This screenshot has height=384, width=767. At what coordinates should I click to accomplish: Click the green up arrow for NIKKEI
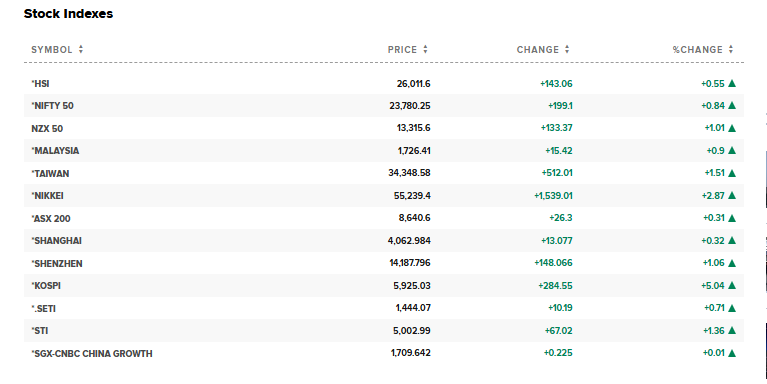coord(732,195)
